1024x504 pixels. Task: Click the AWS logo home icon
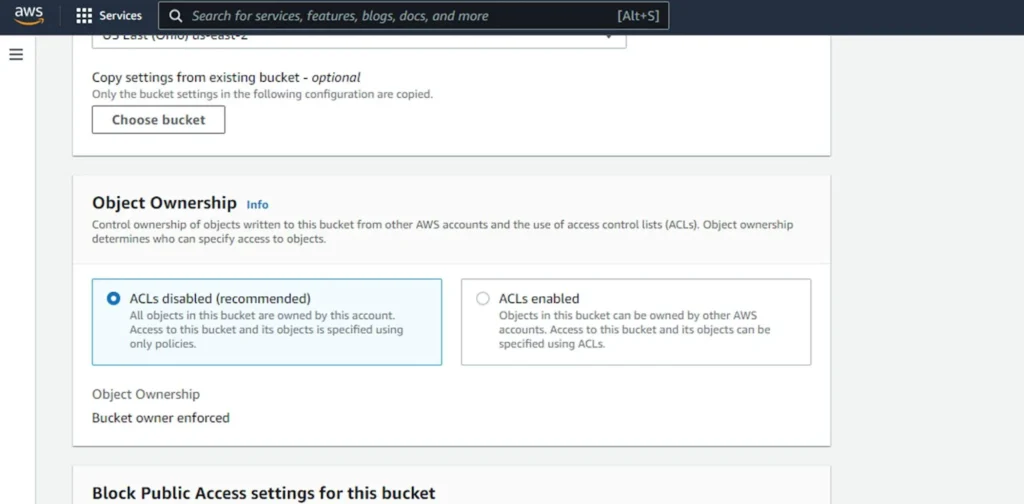(29, 16)
